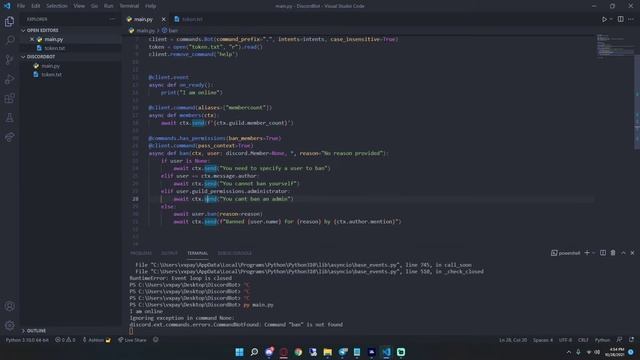Select the Terminal panel tab

pos(198,253)
